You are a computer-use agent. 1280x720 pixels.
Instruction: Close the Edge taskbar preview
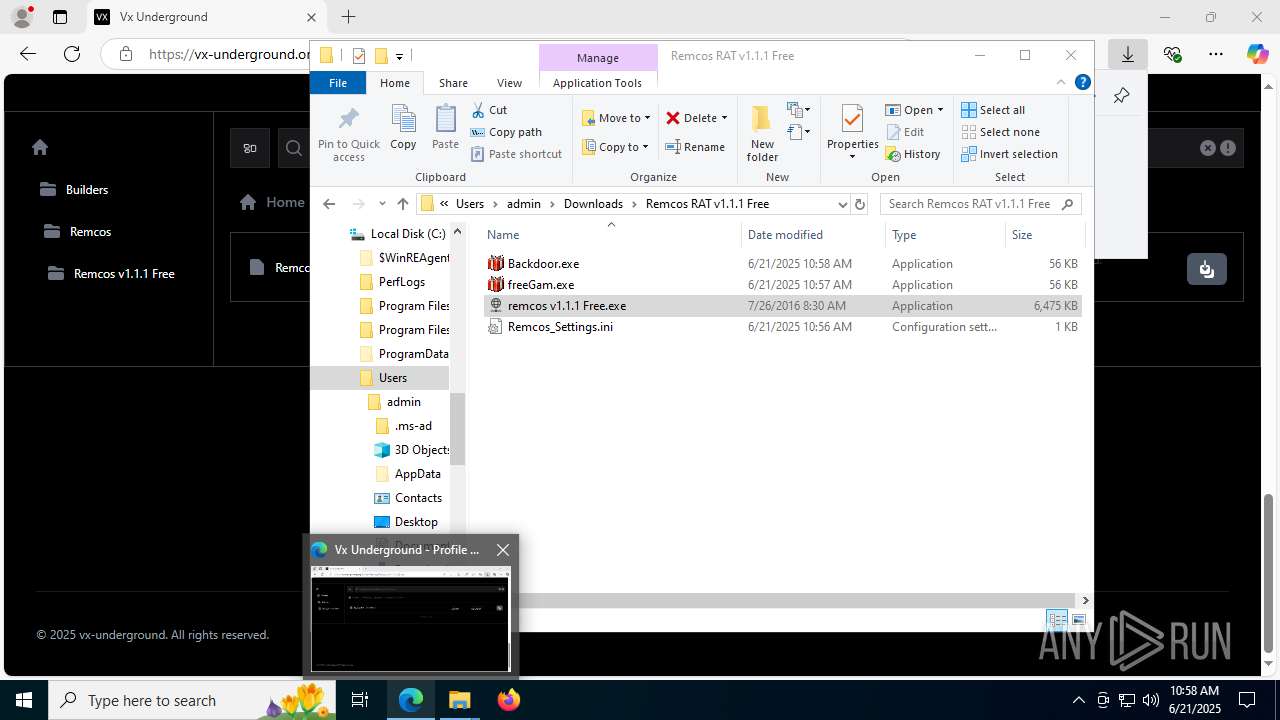click(x=503, y=550)
